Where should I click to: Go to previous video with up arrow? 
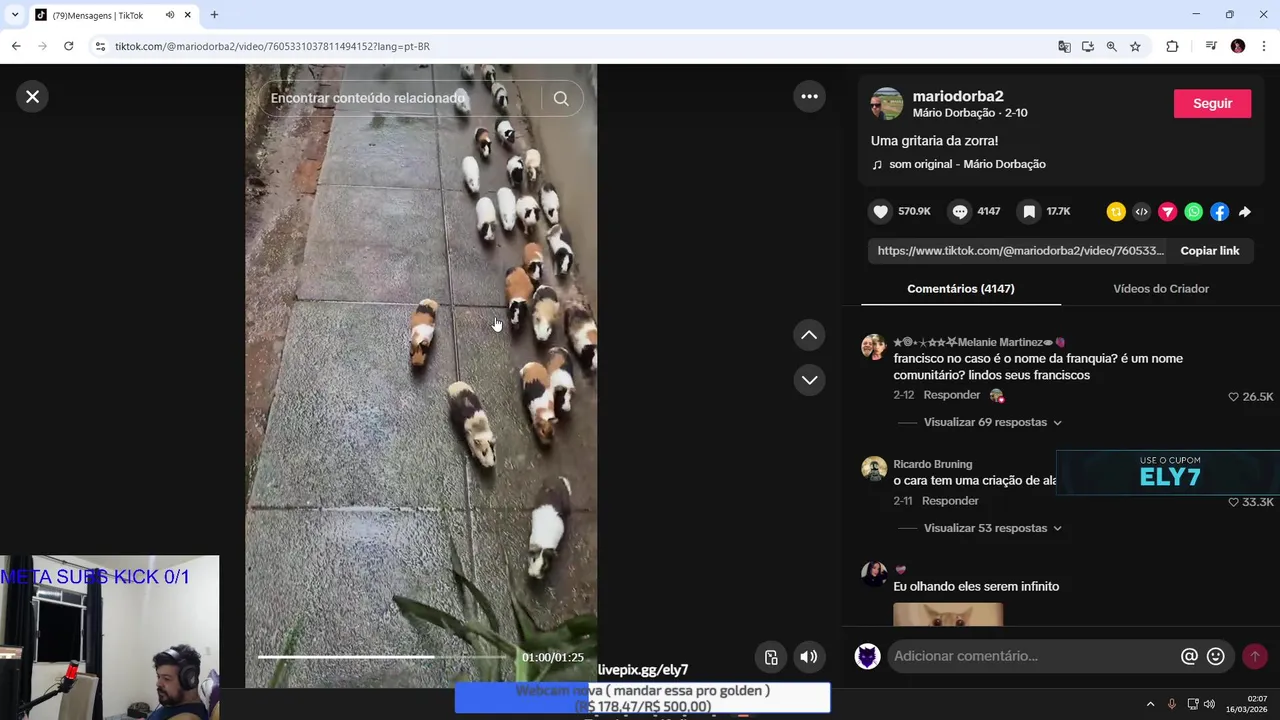click(809, 335)
